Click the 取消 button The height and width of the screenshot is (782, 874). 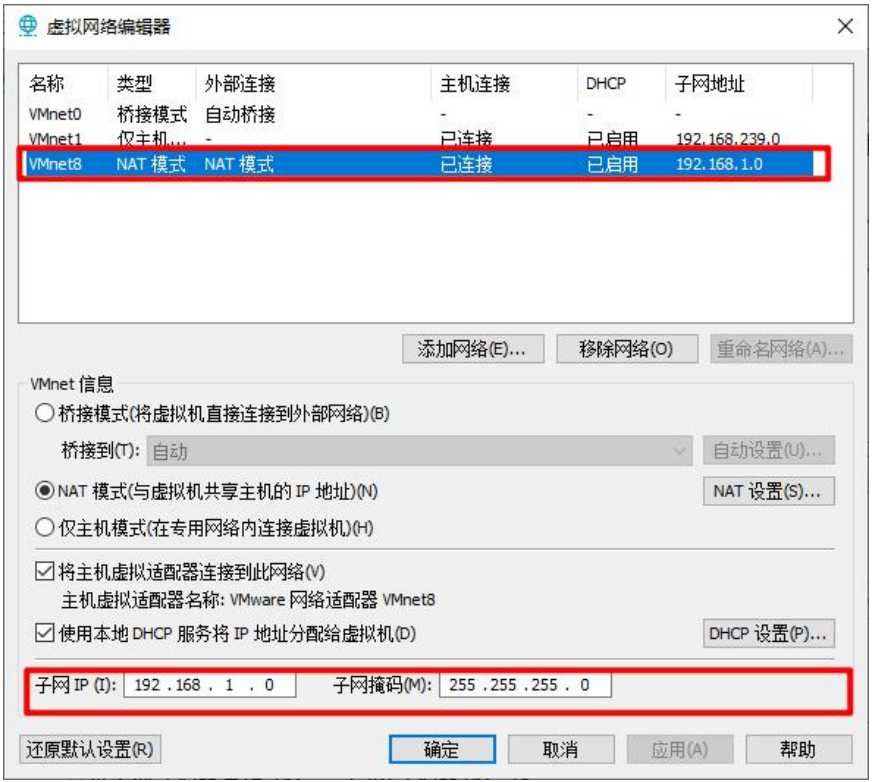click(x=561, y=750)
